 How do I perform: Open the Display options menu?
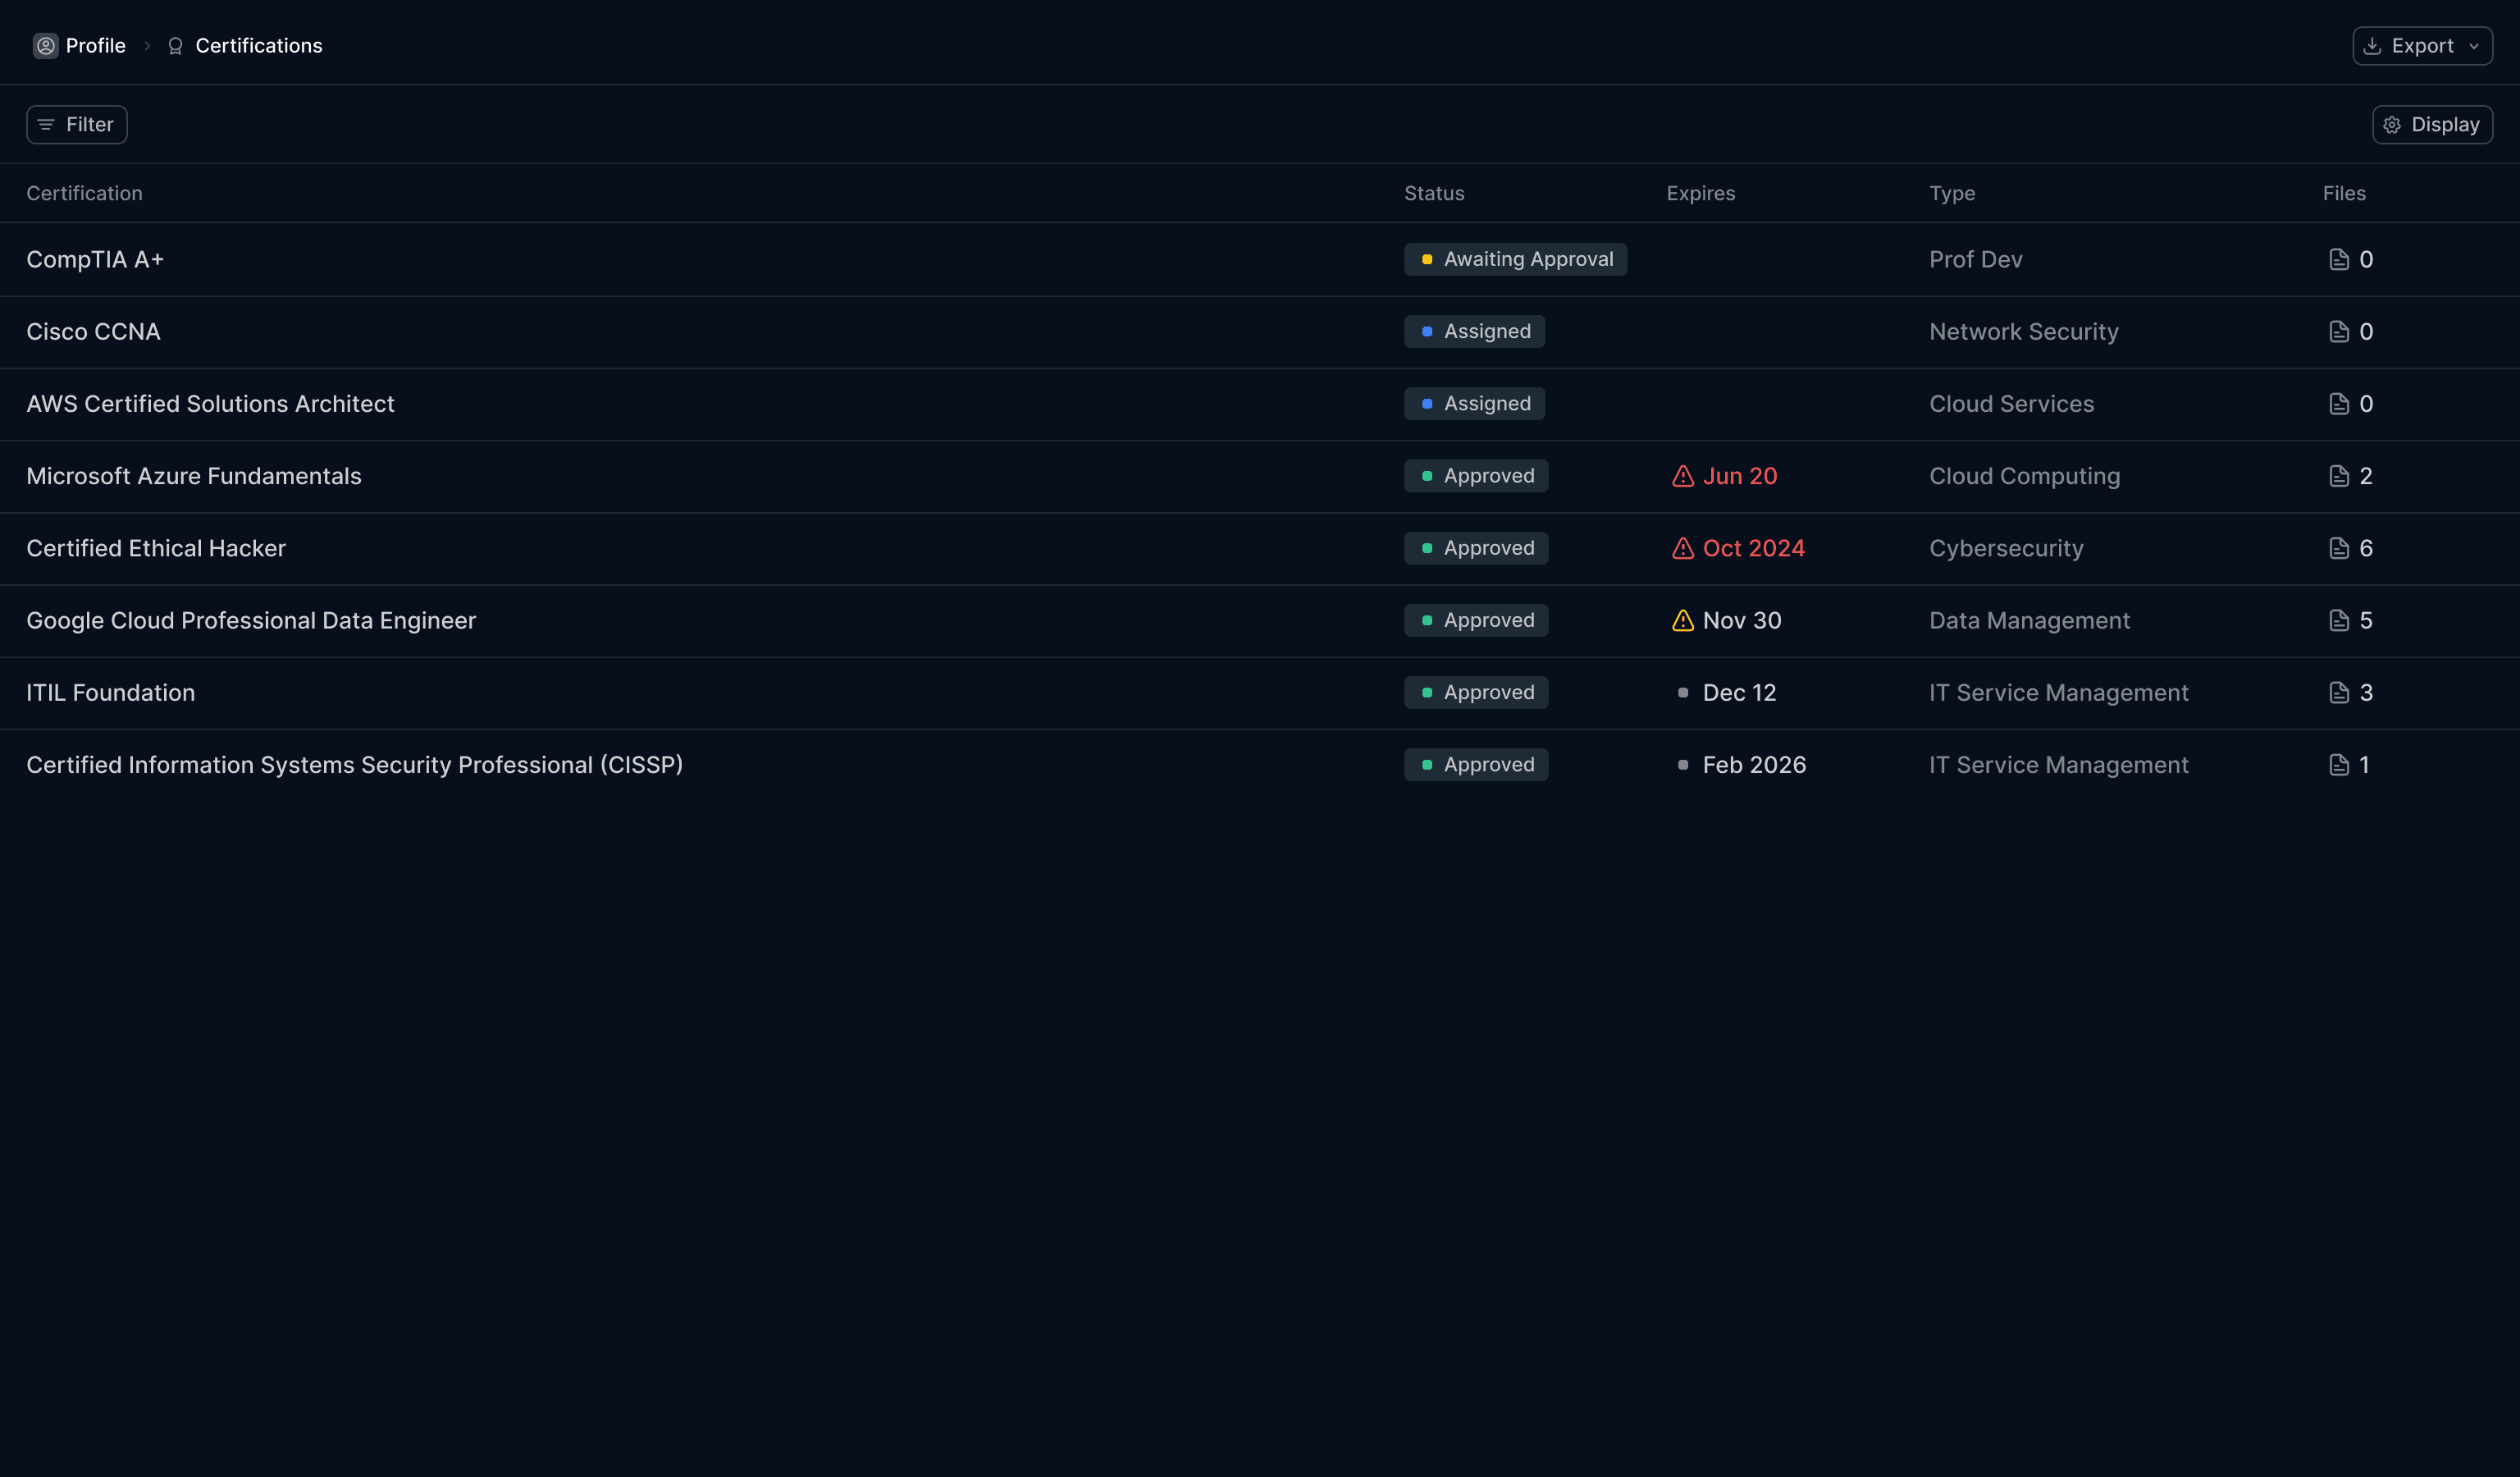[x=2431, y=125]
